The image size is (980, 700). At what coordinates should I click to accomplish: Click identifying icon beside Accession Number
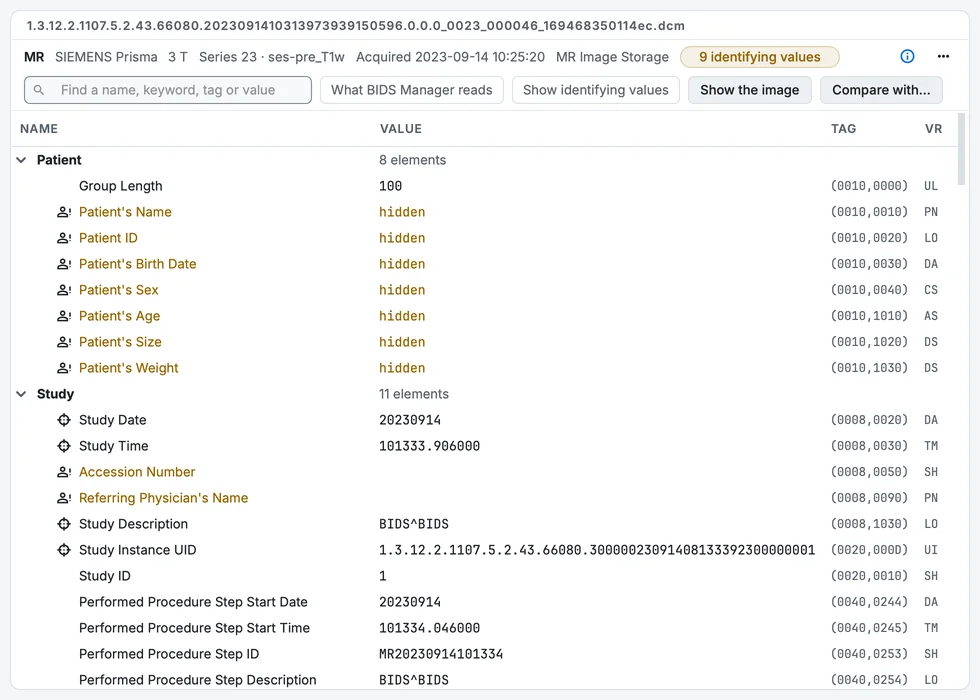(64, 472)
